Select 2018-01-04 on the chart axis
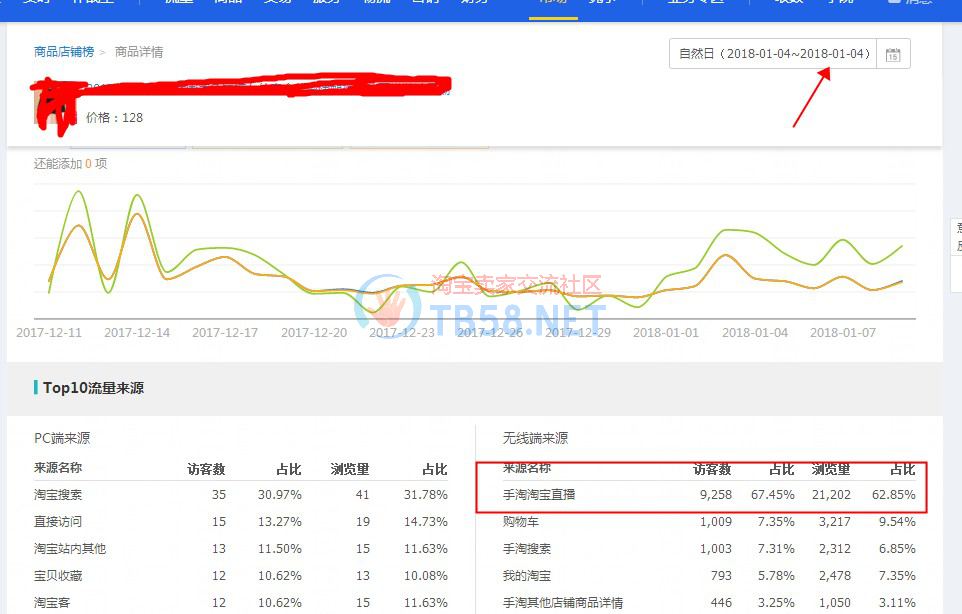 click(x=755, y=332)
